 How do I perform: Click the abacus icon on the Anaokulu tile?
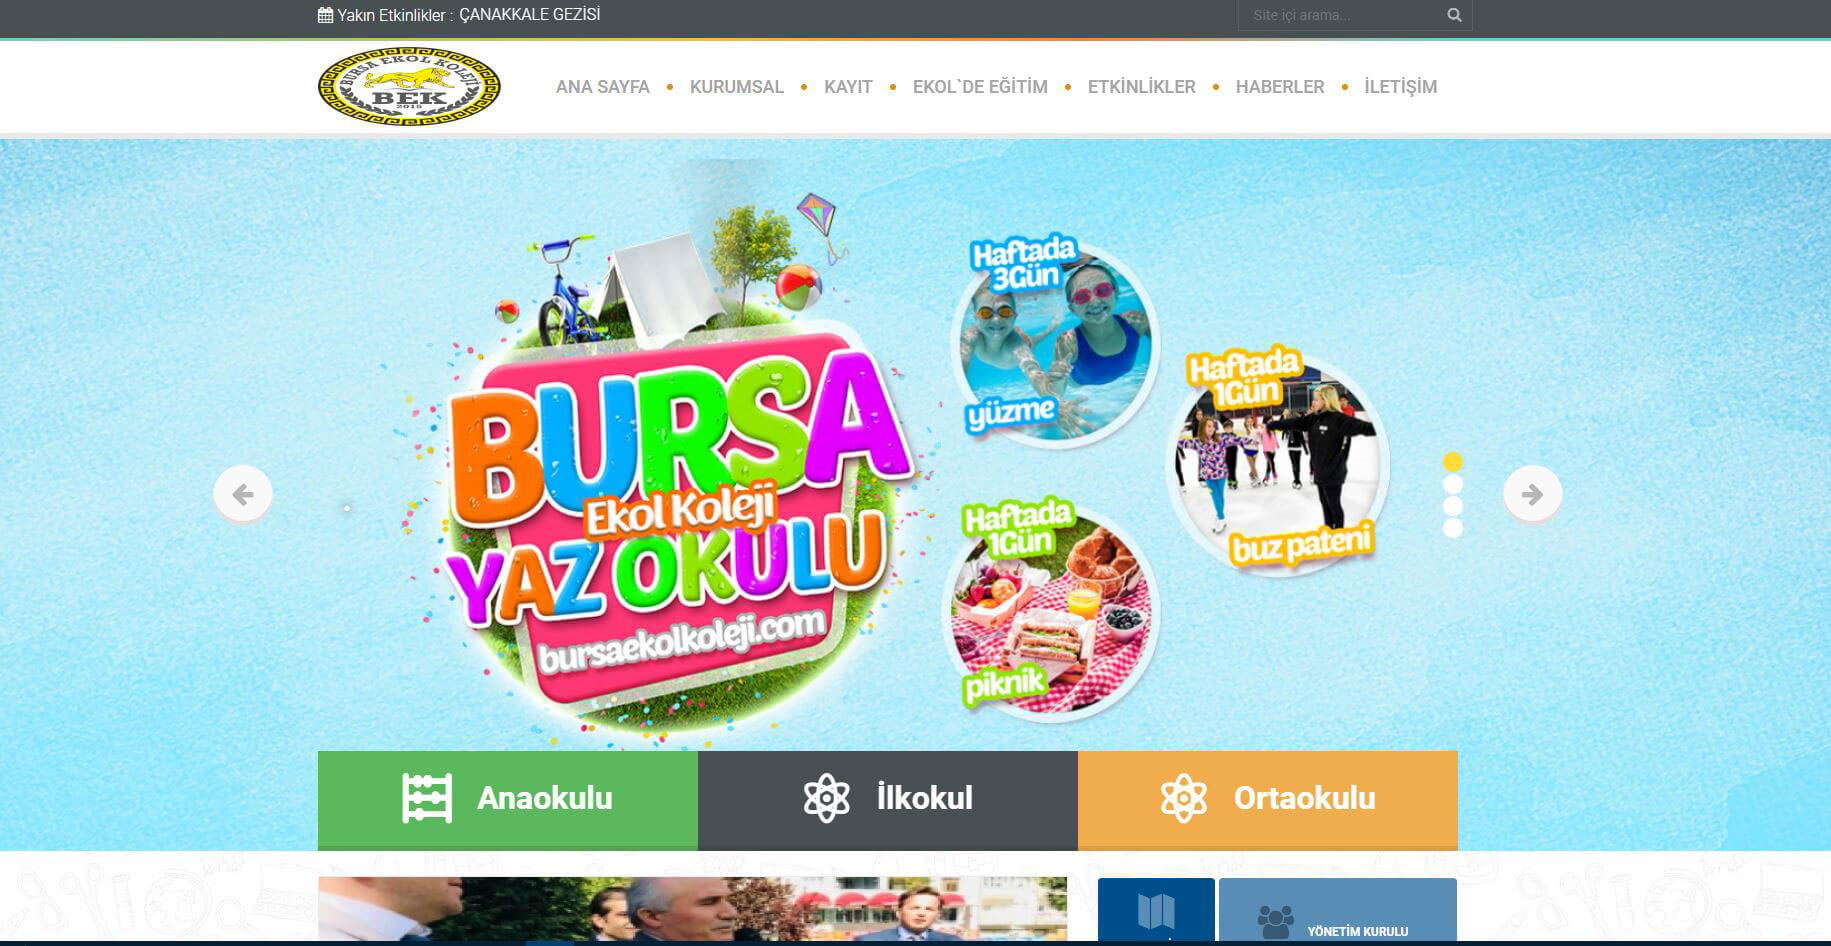[x=427, y=798]
